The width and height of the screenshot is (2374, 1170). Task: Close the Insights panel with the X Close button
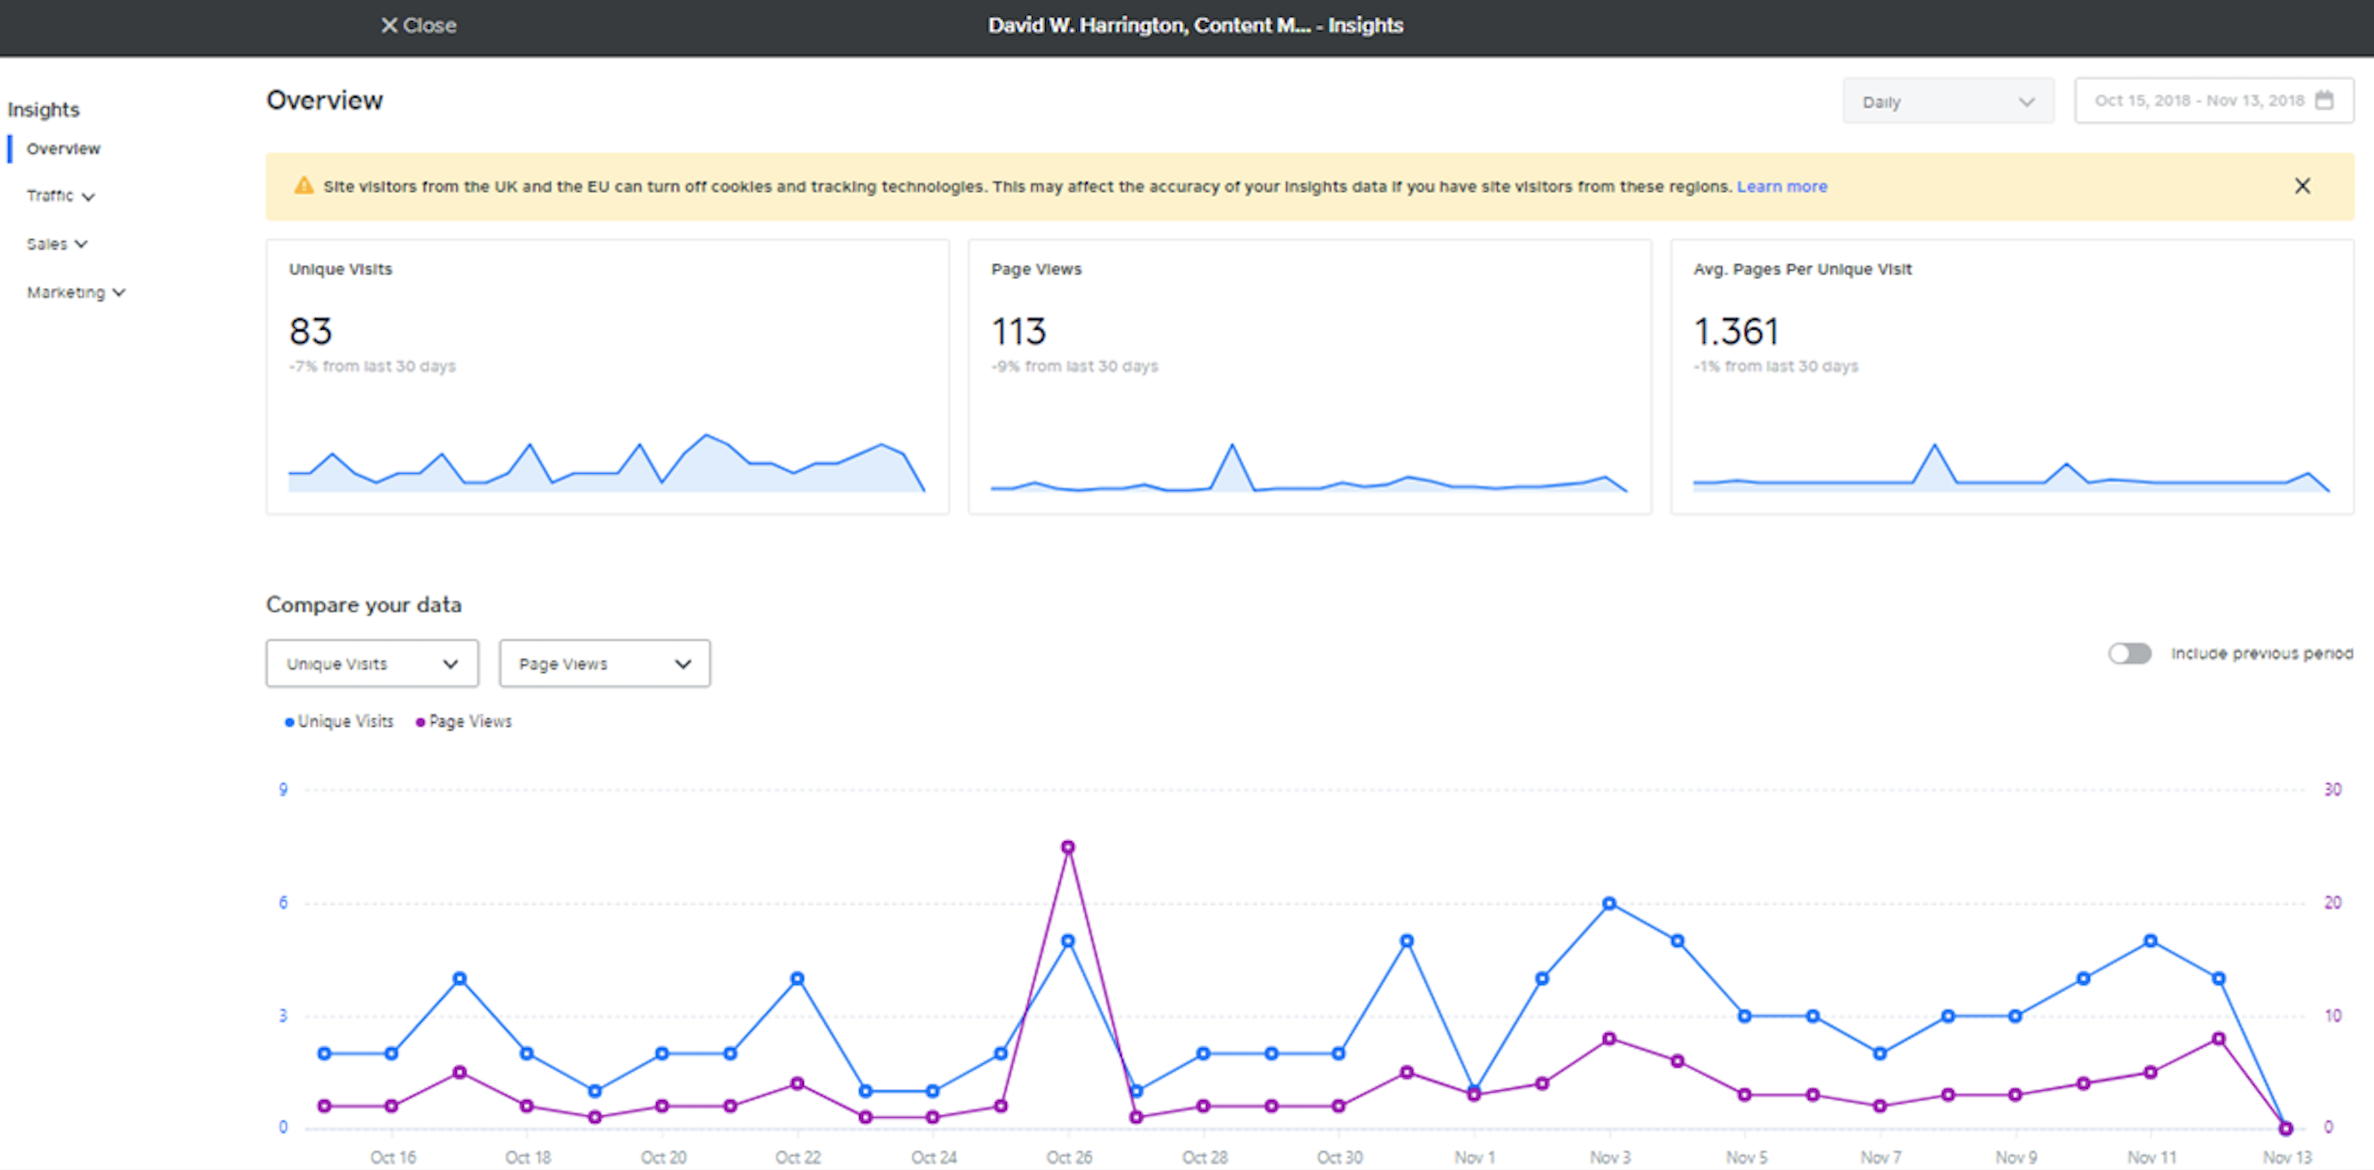pos(418,25)
